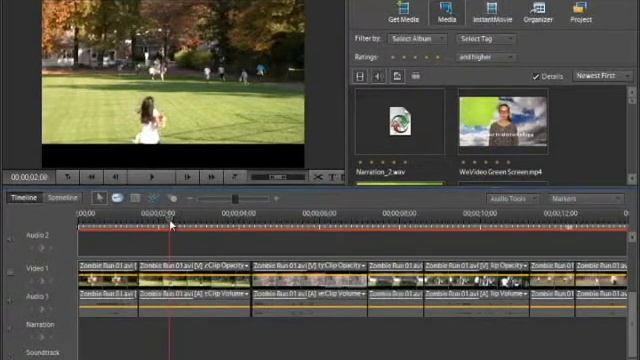Click the shuttle slider in the monitor
The image size is (640, 360).
(278, 177)
